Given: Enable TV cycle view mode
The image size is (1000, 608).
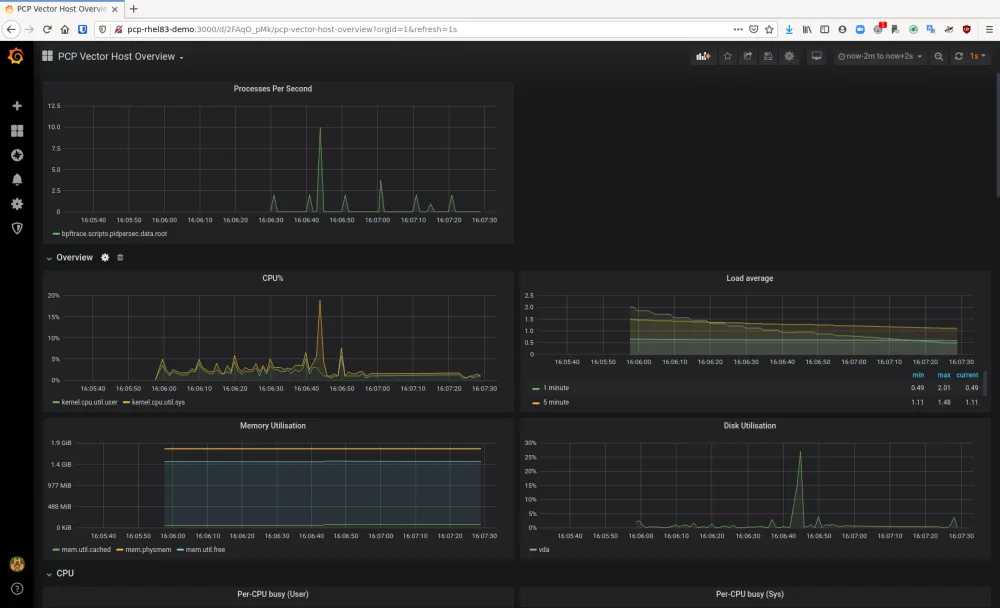Looking at the screenshot, I should click(816, 57).
